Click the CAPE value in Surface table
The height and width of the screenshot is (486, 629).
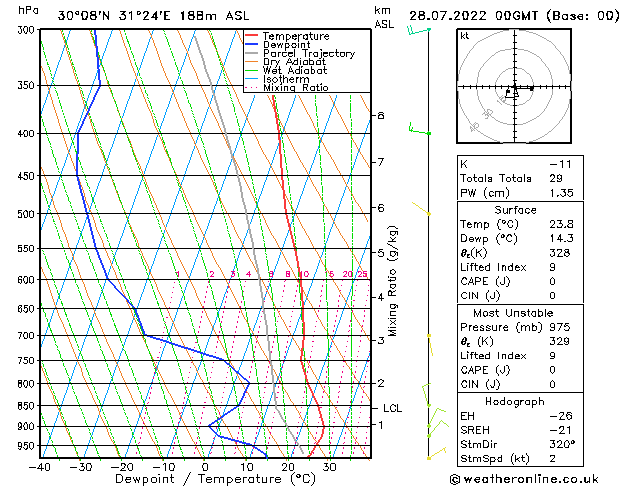coord(552,281)
